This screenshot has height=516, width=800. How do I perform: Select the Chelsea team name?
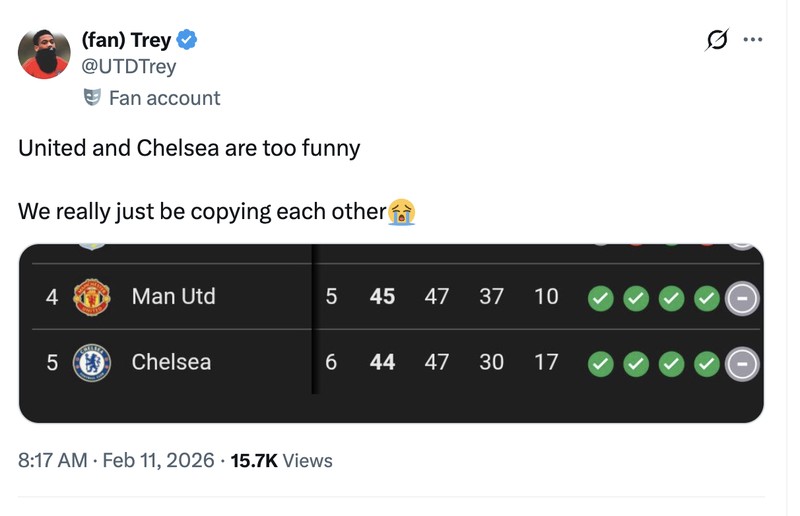point(171,362)
